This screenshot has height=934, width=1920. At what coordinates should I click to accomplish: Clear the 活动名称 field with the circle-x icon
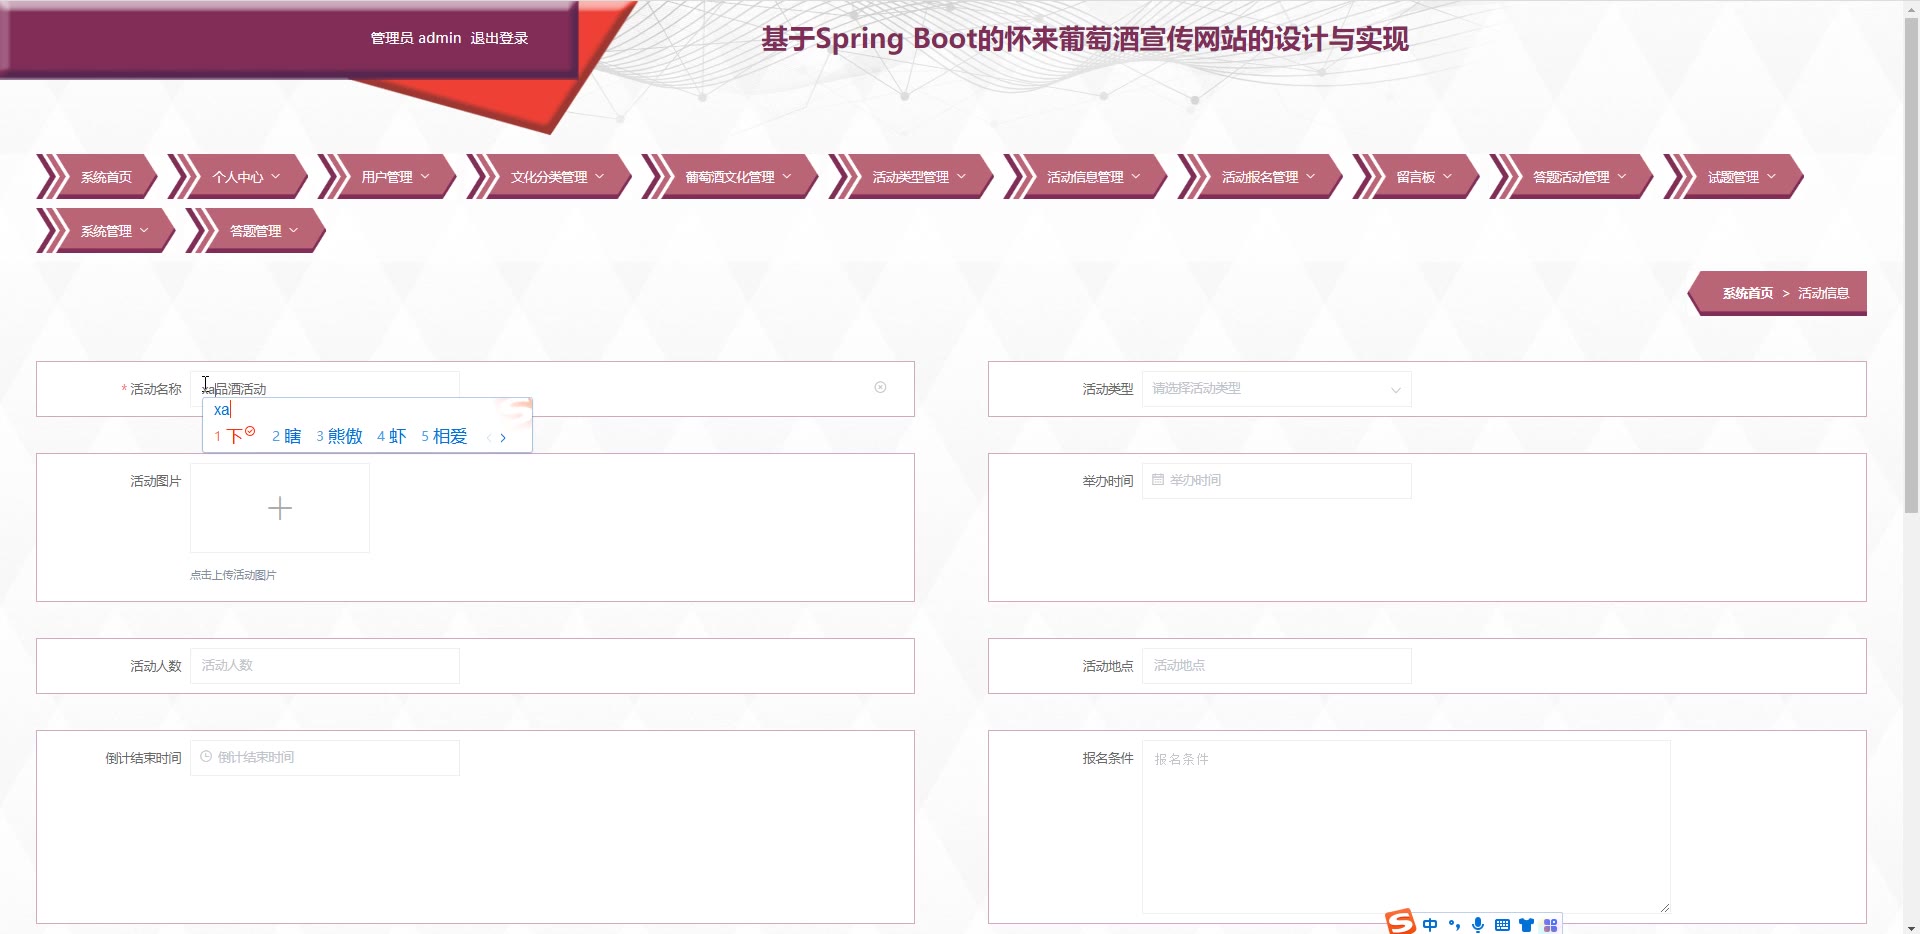coord(880,387)
